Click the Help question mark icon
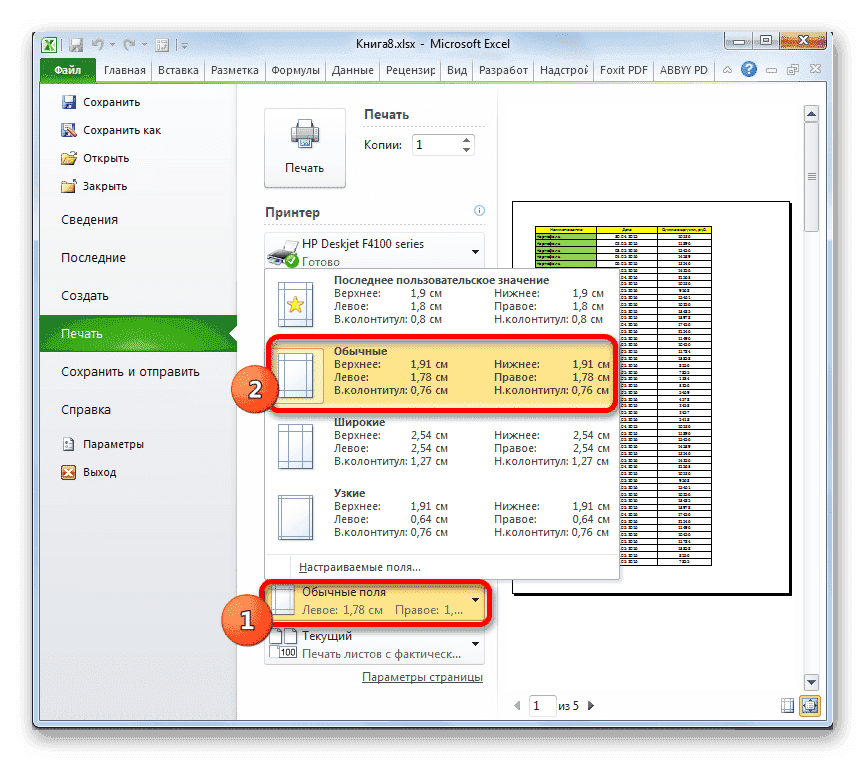Screen dimensions: 865x762 [750, 69]
